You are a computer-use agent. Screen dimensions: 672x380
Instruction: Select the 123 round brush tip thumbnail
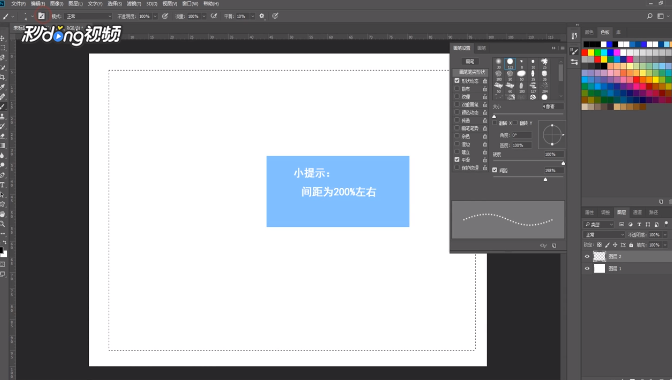click(x=510, y=63)
